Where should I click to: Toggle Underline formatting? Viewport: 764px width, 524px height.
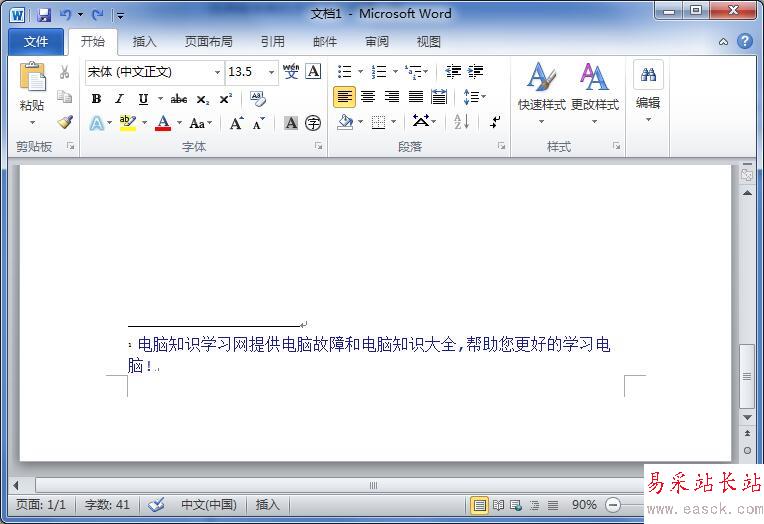click(143, 99)
